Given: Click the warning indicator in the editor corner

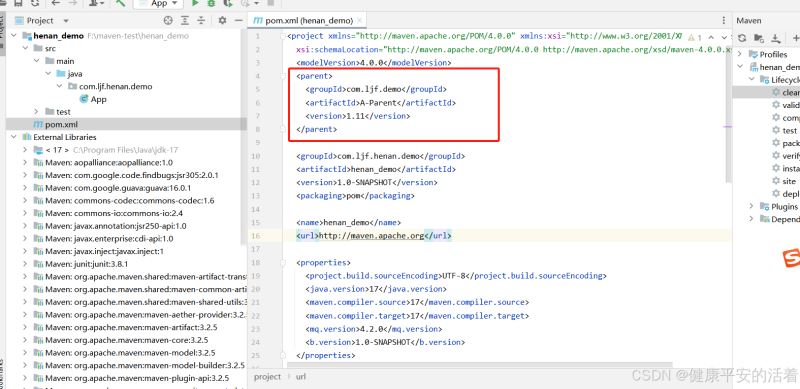Looking at the screenshot, I should 694,37.
